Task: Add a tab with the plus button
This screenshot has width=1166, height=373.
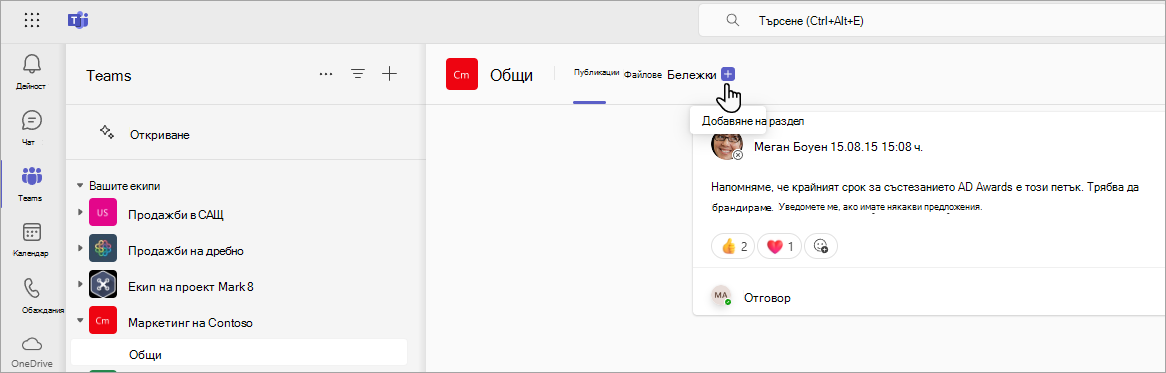Action: (x=728, y=74)
